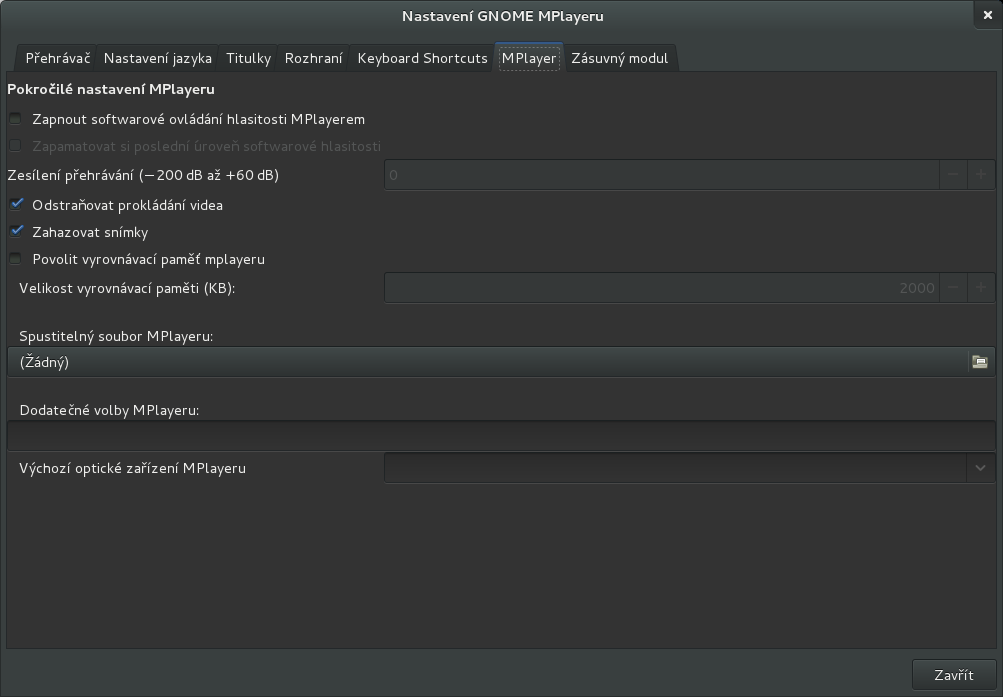Click Výchozí optické zařízení MPlayeru label
Viewport: 1003px width, 697px height.
click(132, 469)
